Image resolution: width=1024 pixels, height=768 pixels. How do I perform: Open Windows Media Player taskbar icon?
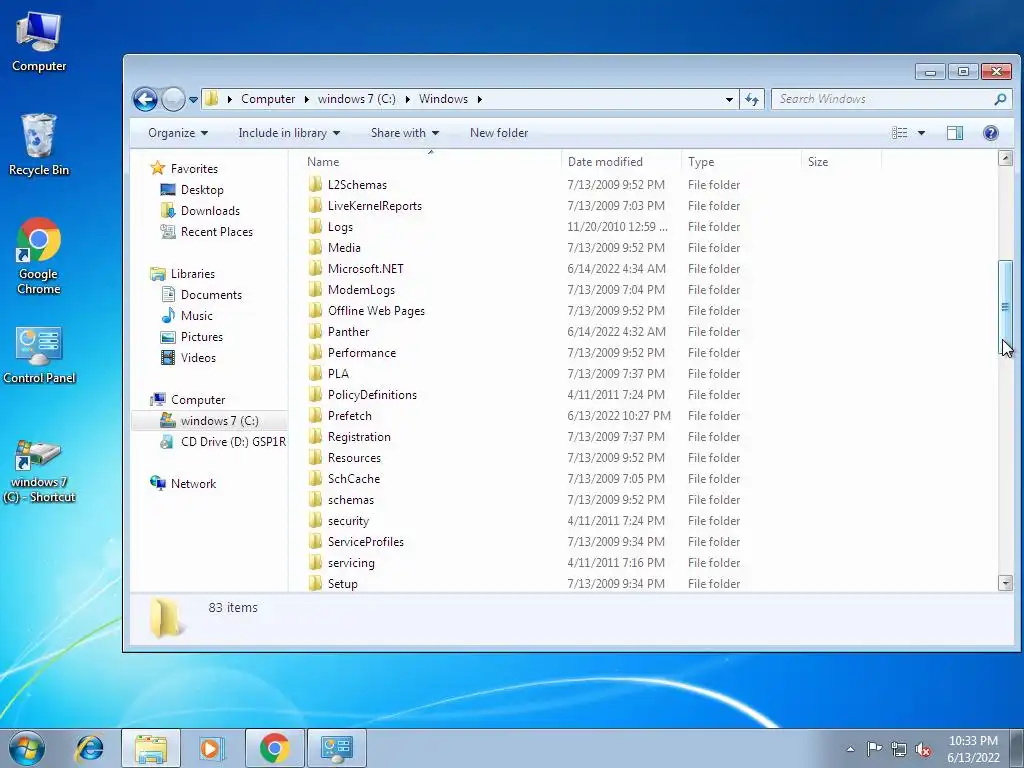(x=212, y=748)
